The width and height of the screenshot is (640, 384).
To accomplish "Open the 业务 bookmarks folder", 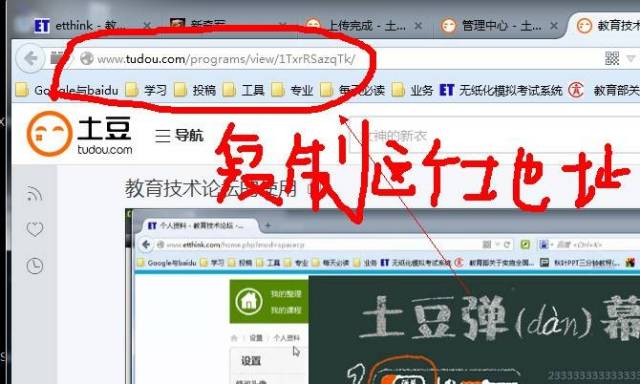I will coord(413,90).
